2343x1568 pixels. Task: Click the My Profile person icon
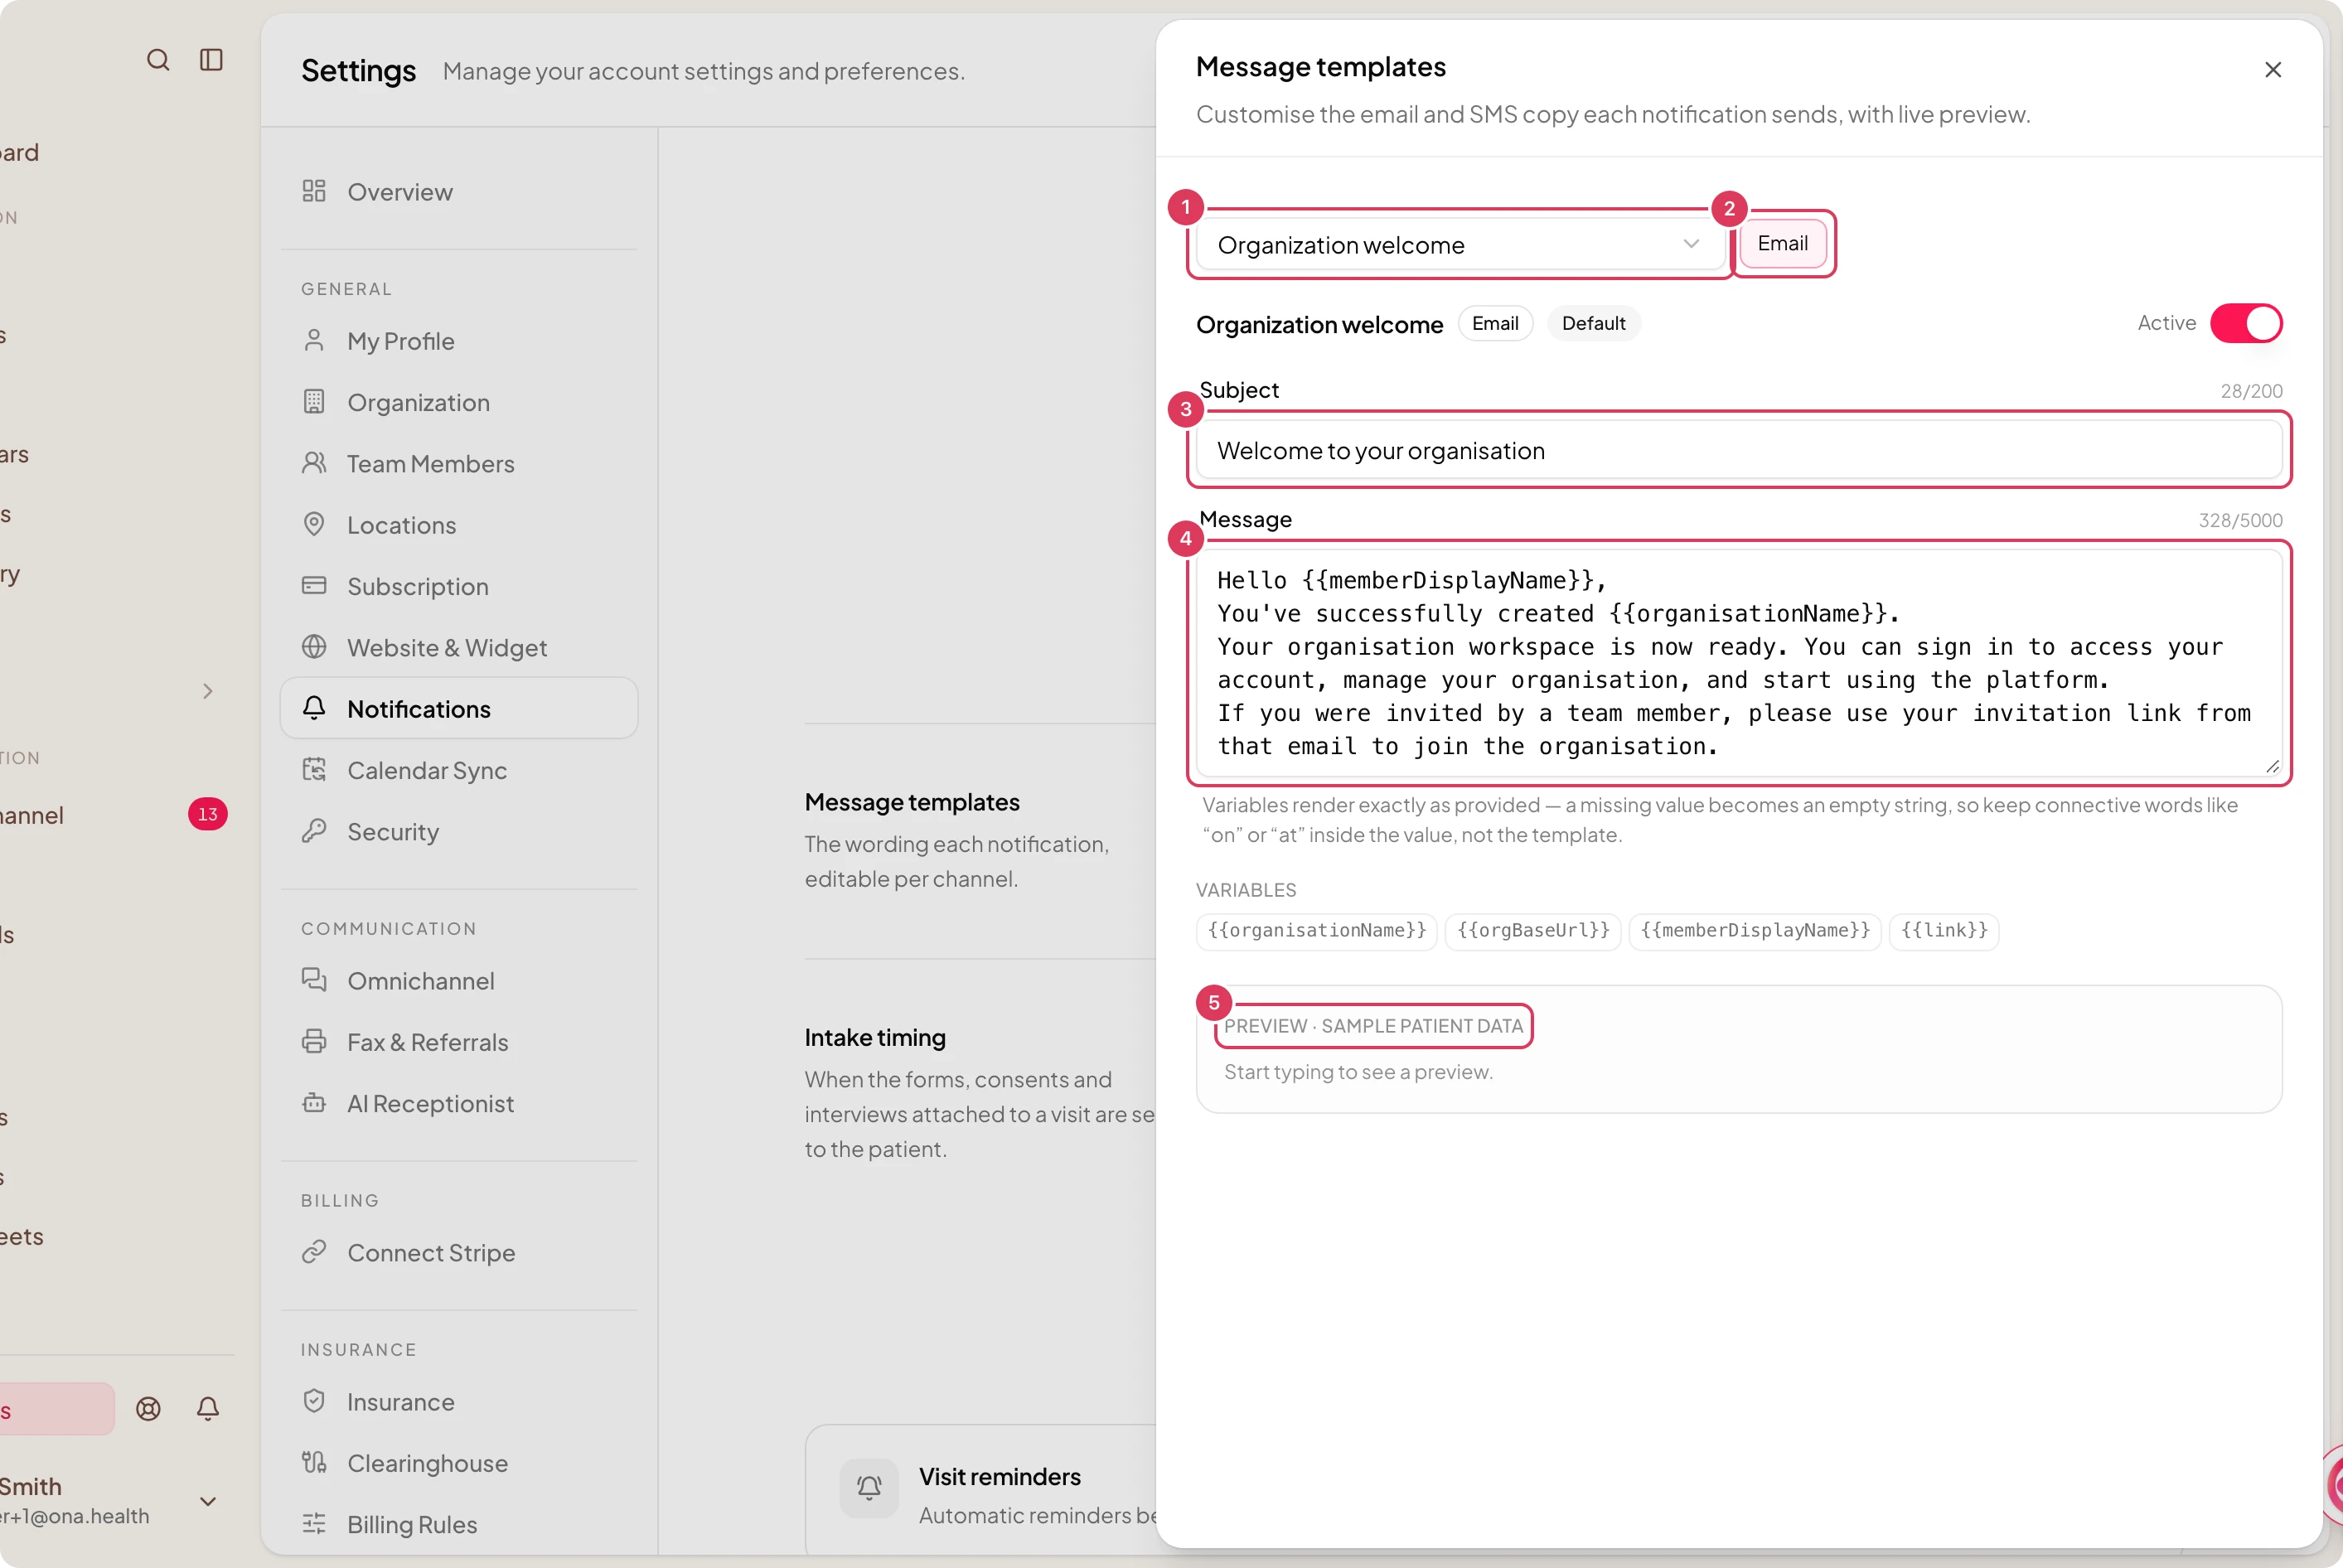pos(314,341)
